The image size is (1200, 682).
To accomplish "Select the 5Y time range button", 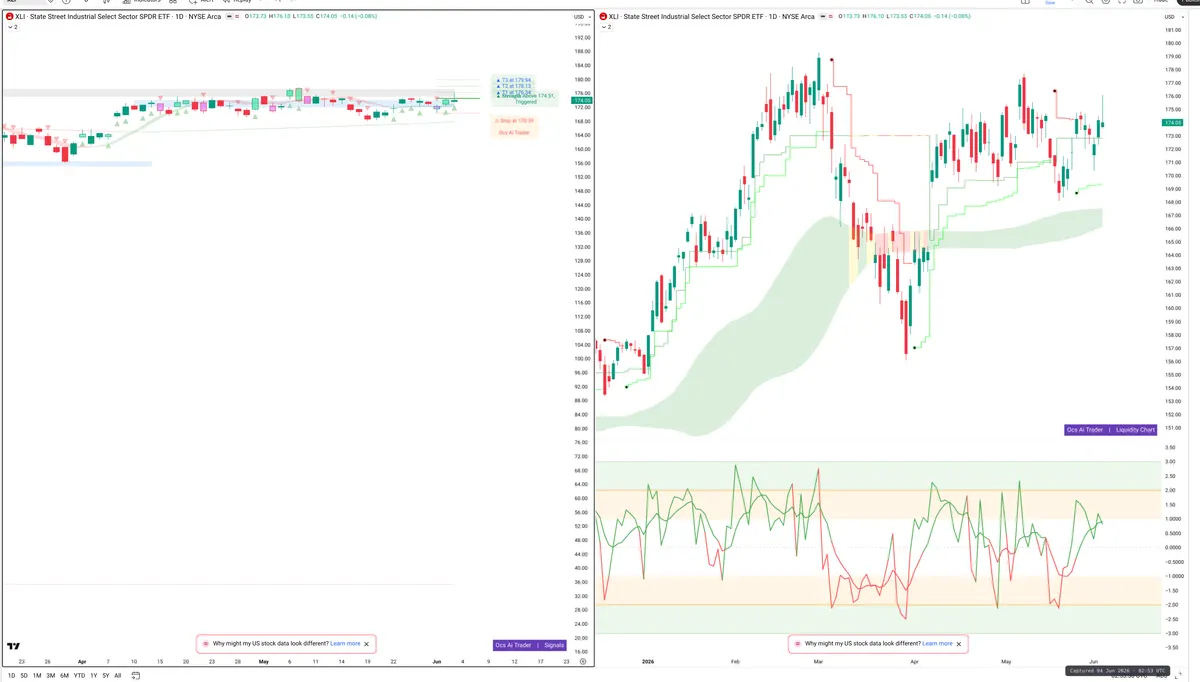I will coord(106,676).
